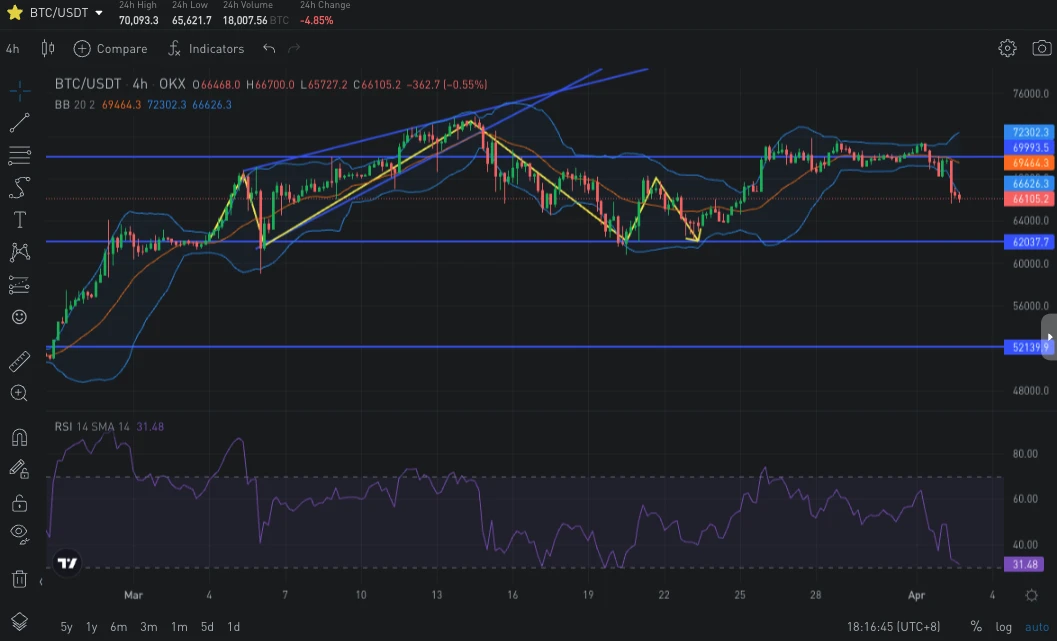Select the trend line drawing tool

pyautogui.click(x=19, y=123)
